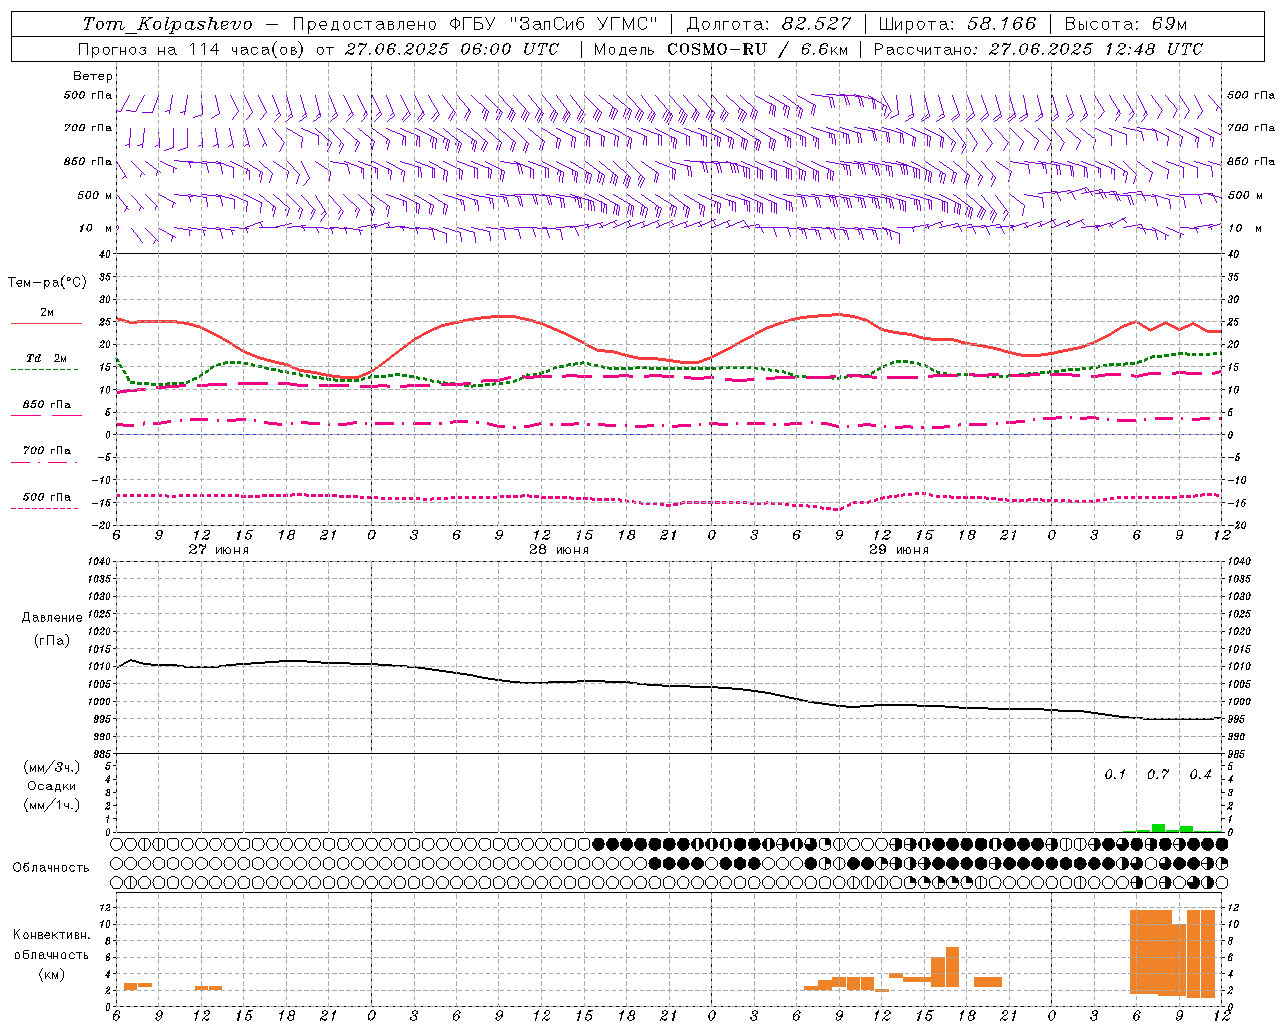Click the 1040 label on left pressure axis
This screenshot has height=1024, width=1280.
click(97, 562)
